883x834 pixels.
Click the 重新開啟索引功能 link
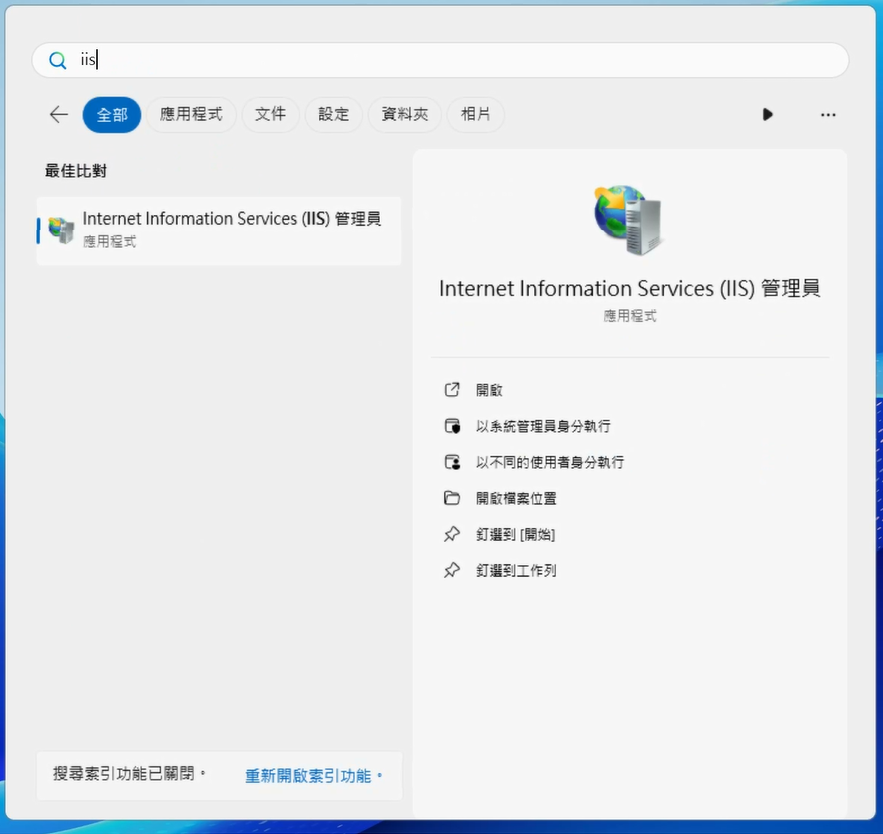click(313, 776)
